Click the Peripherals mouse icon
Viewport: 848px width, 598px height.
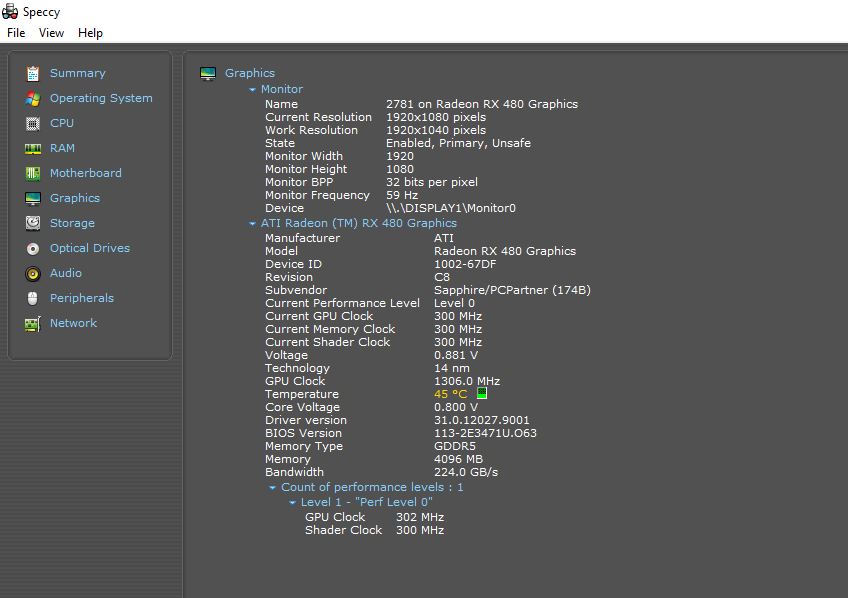33,298
